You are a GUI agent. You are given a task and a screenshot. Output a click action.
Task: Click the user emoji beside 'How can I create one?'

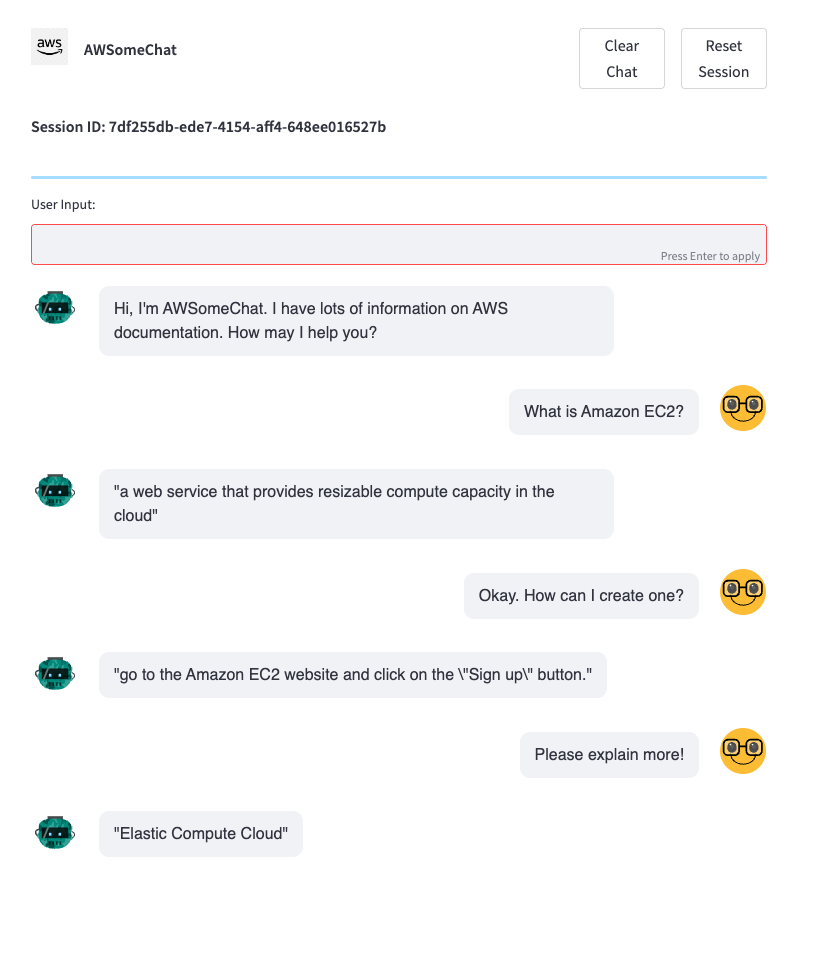pos(742,592)
